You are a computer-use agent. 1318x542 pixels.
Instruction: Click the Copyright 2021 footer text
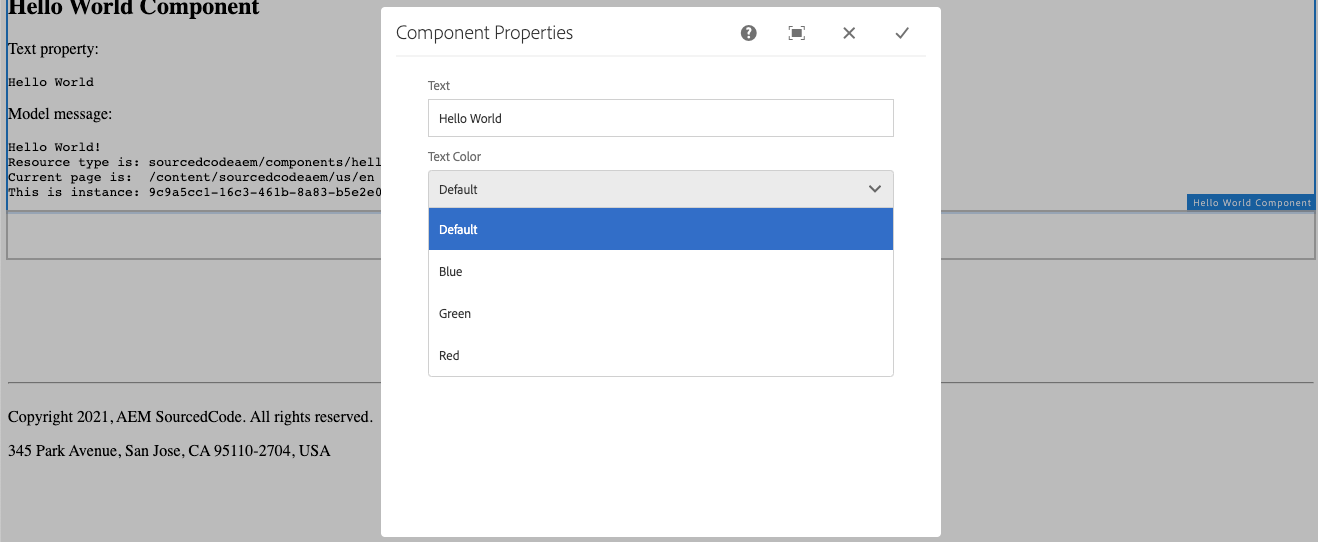(x=190, y=417)
